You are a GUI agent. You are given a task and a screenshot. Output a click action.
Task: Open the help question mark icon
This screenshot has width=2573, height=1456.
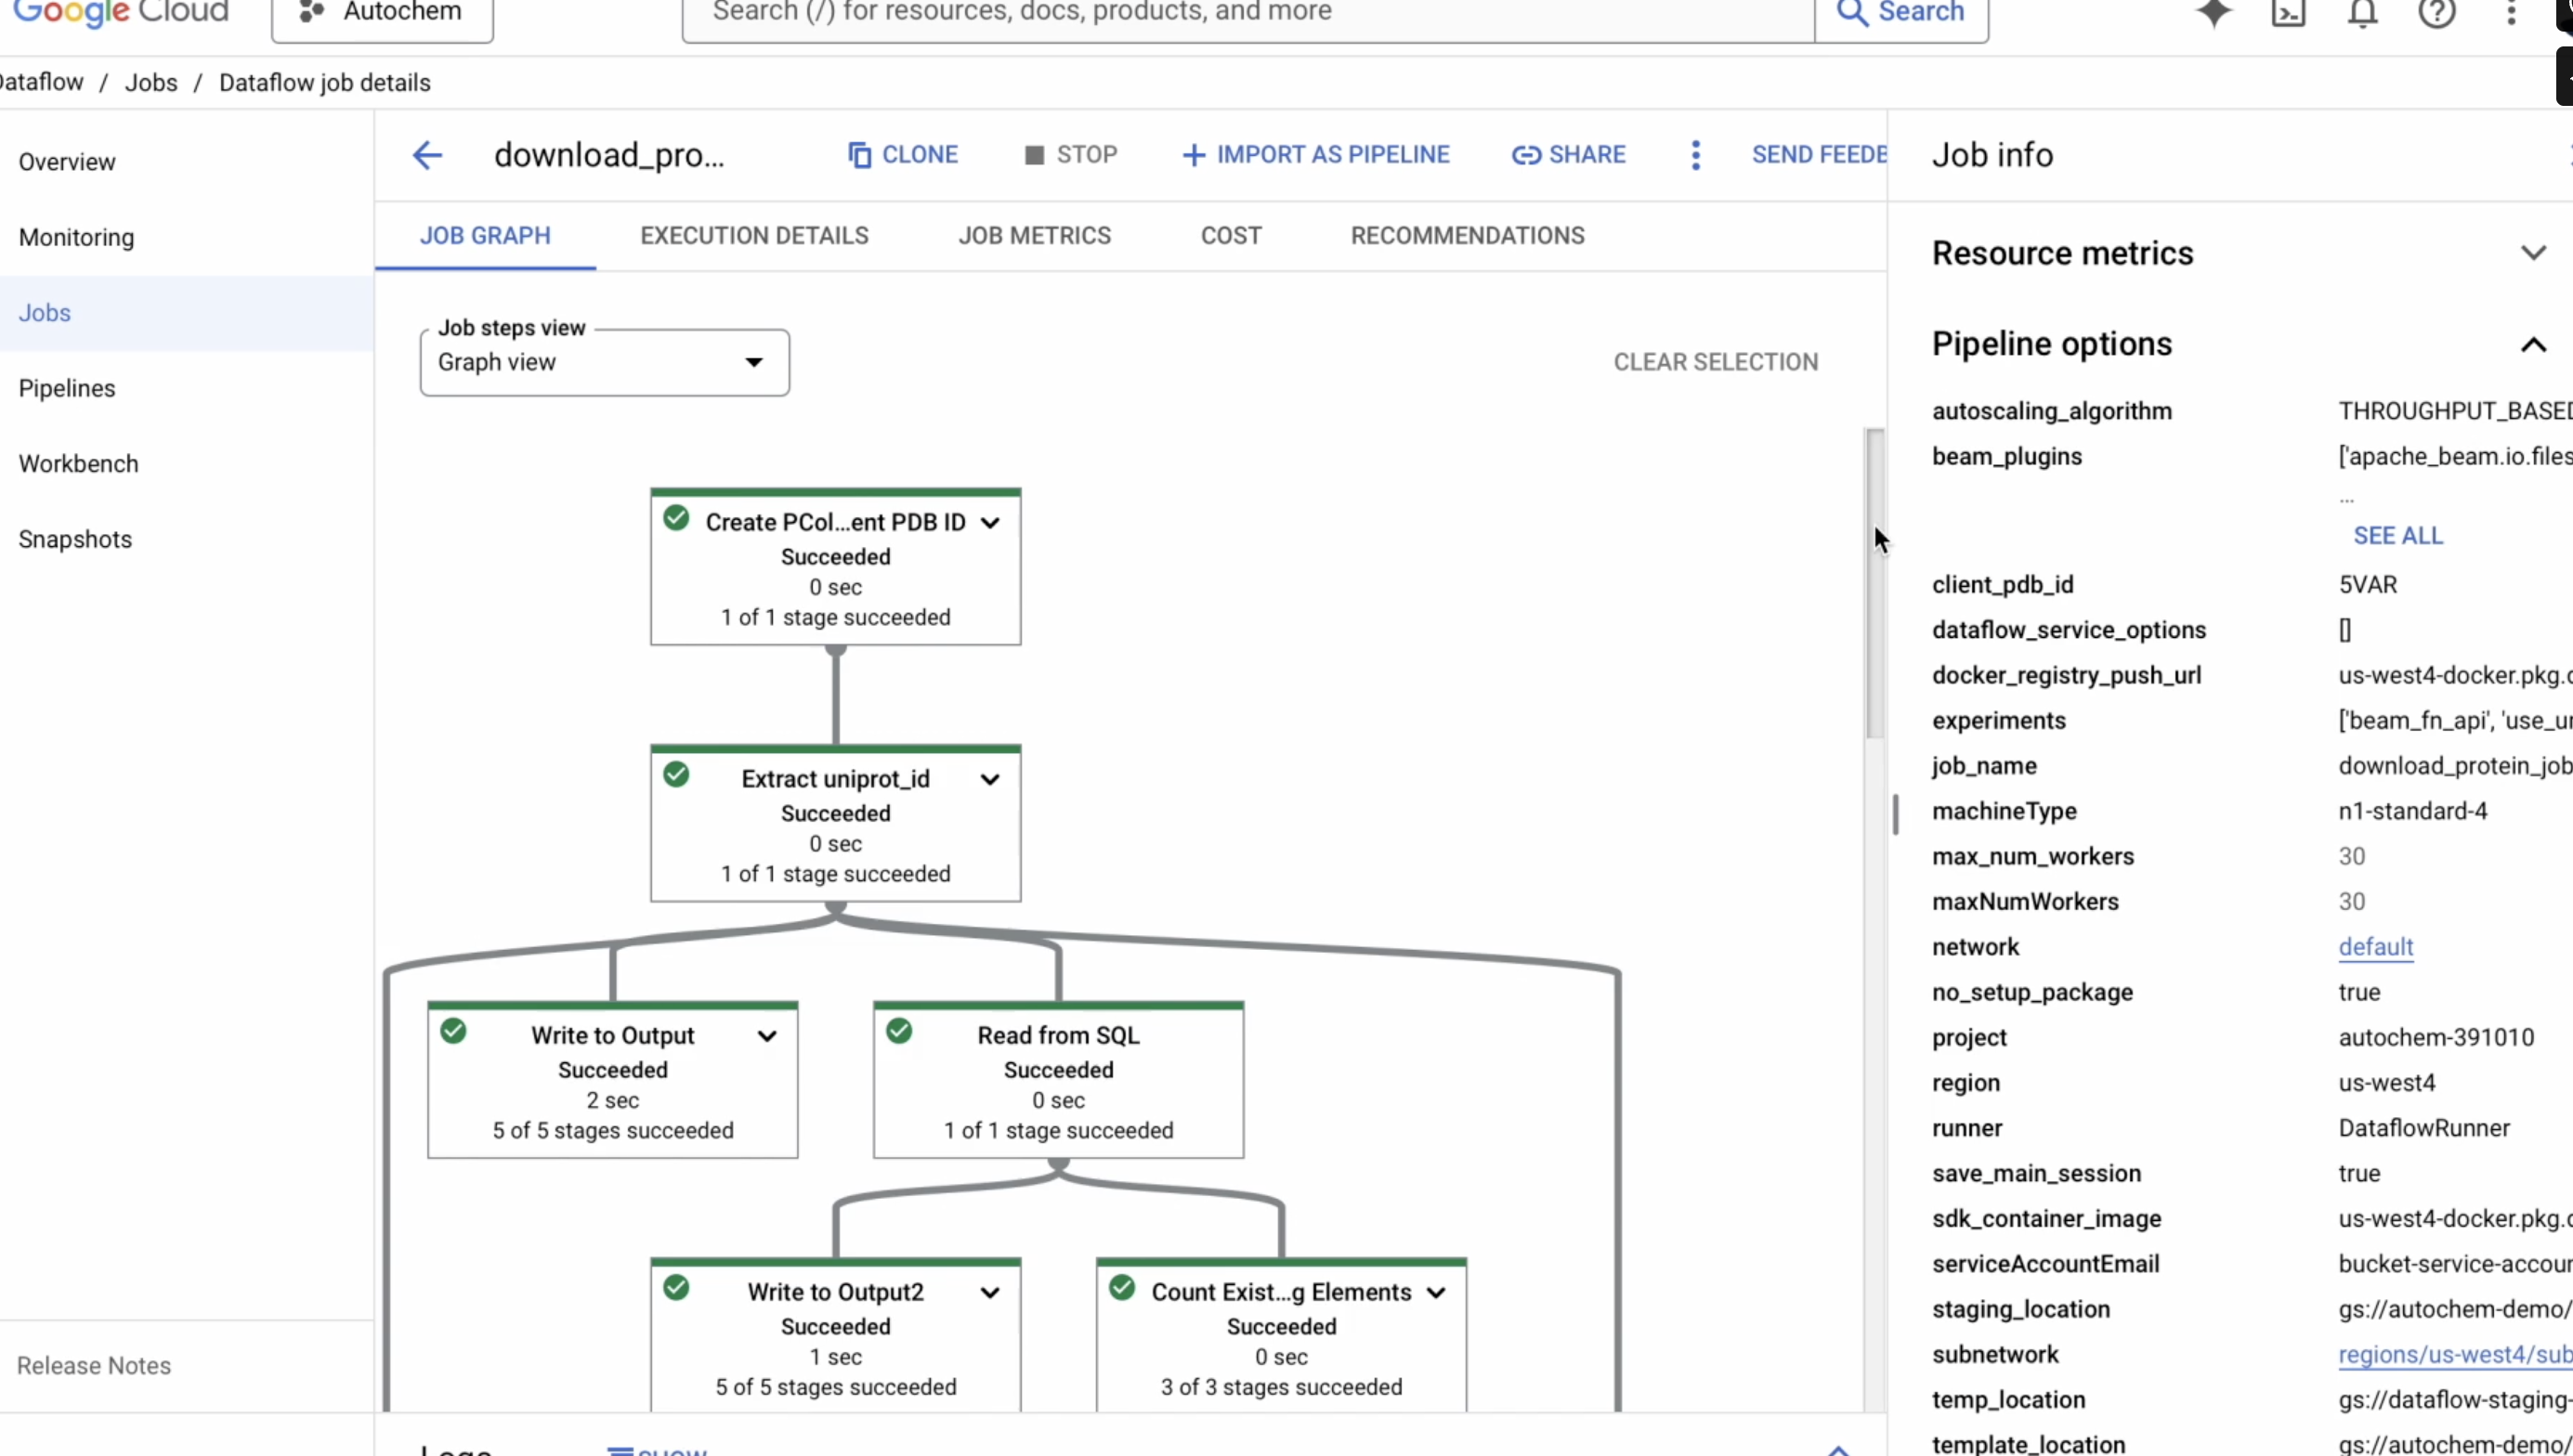(x=2436, y=13)
